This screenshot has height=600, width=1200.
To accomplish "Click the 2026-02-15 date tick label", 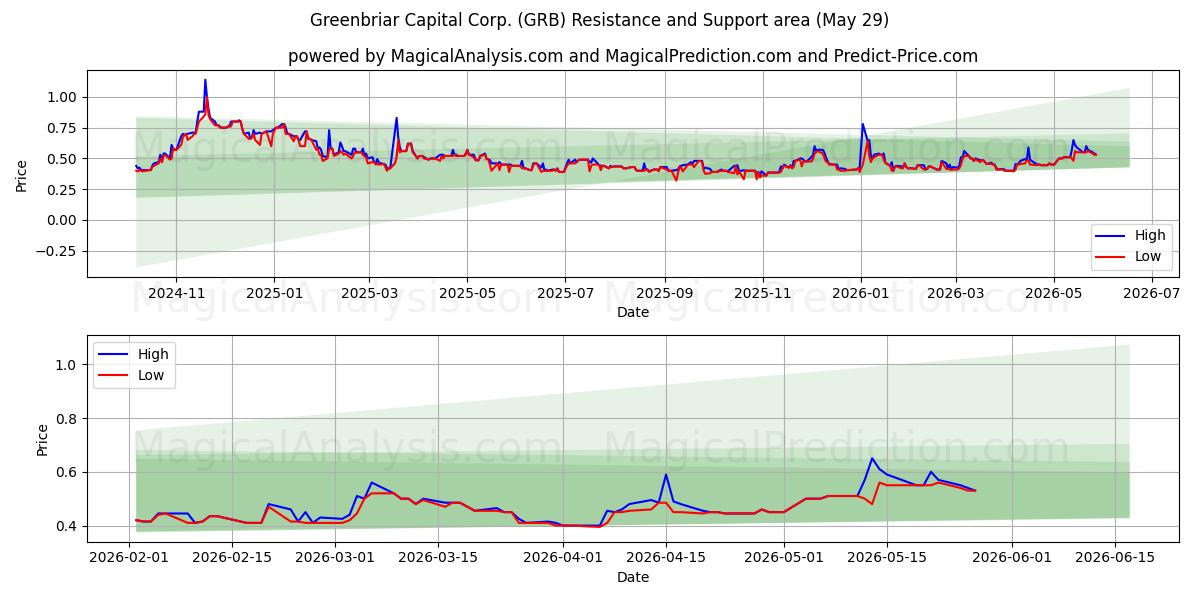I will coord(232,558).
